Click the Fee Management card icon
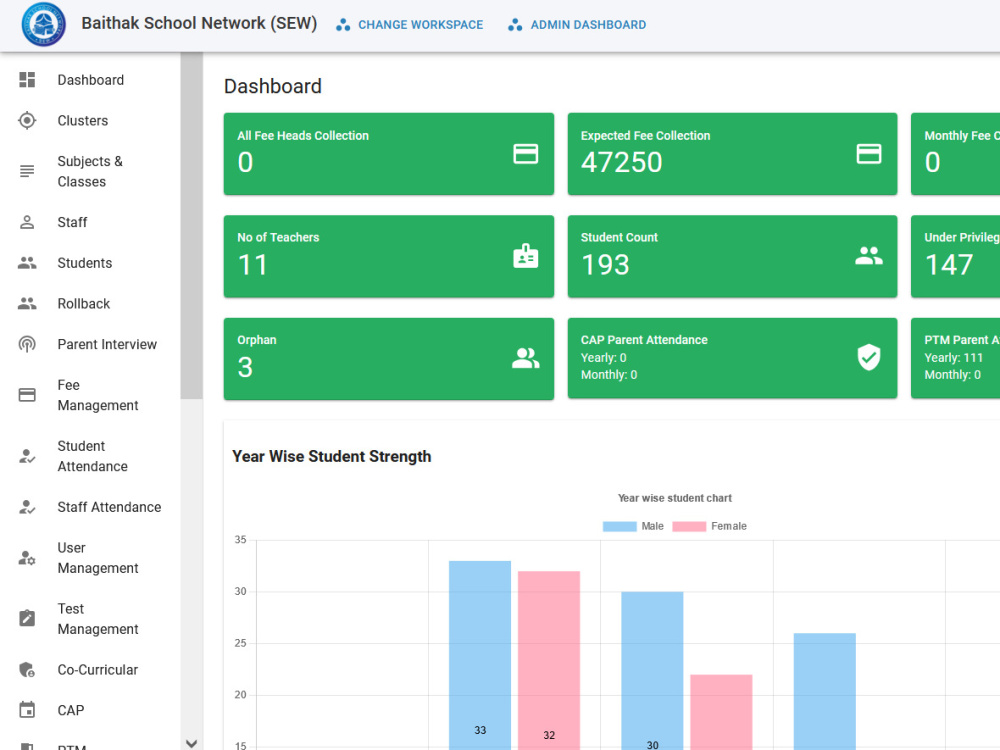This screenshot has height=750, width=1000. [x=27, y=395]
